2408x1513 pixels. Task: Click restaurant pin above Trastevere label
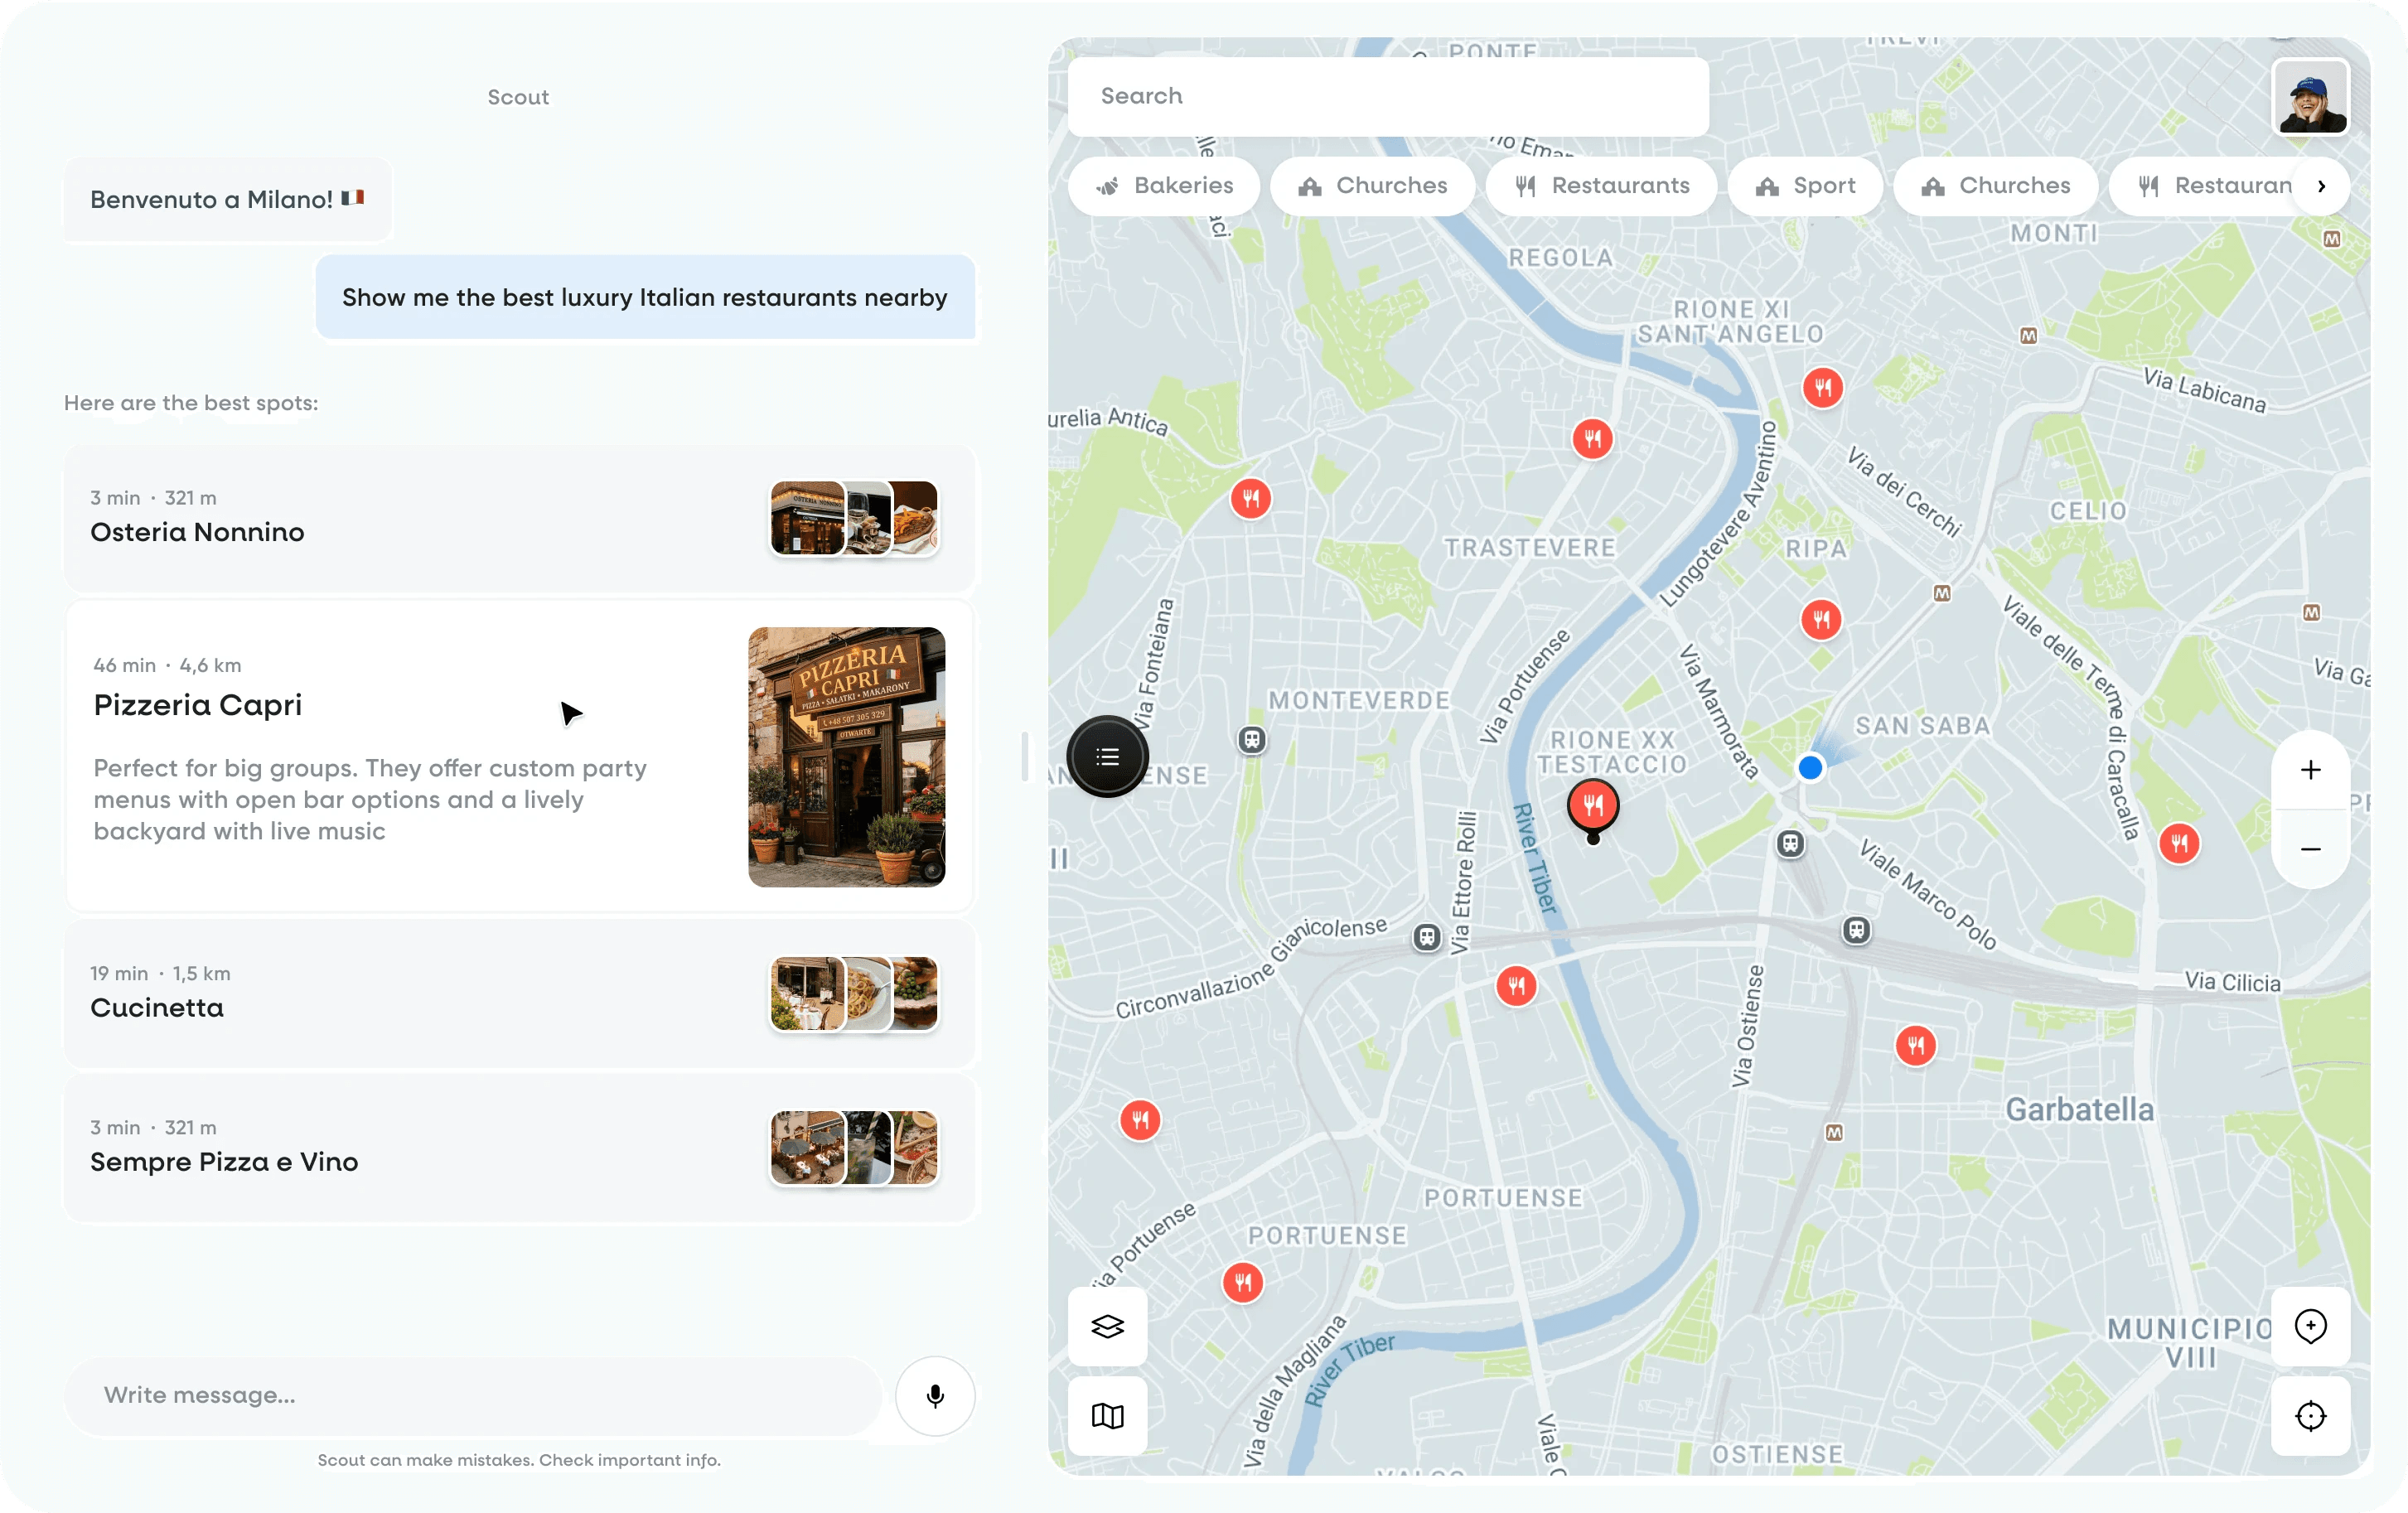[1592, 438]
